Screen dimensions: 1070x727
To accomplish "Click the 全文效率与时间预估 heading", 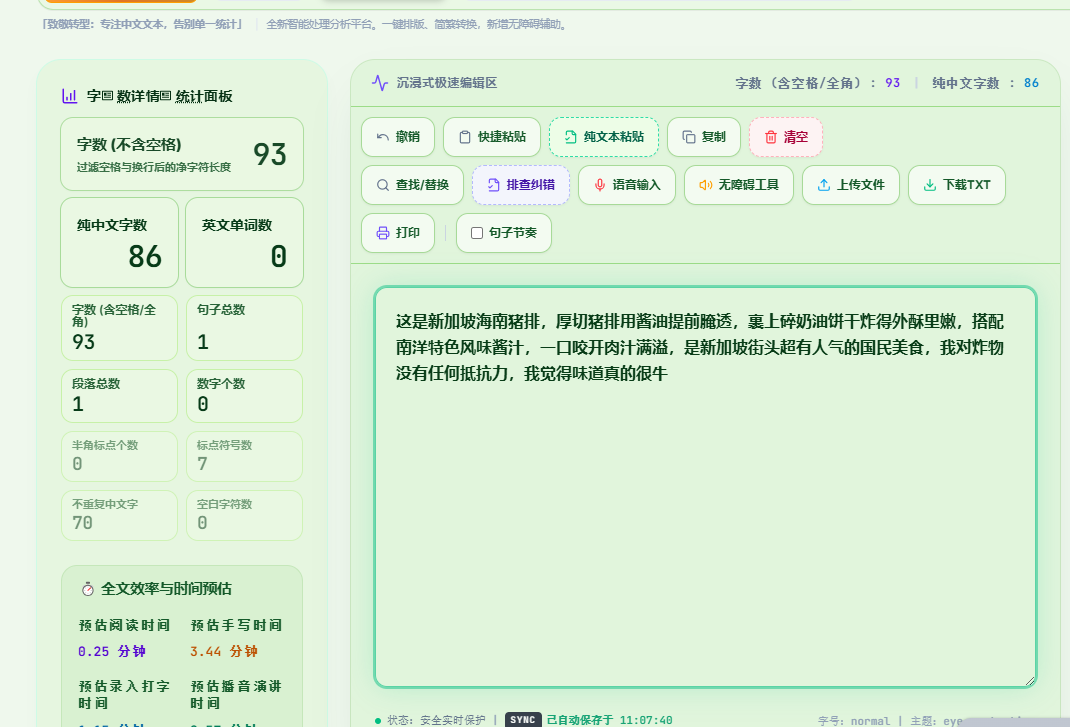I will (167, 589).
